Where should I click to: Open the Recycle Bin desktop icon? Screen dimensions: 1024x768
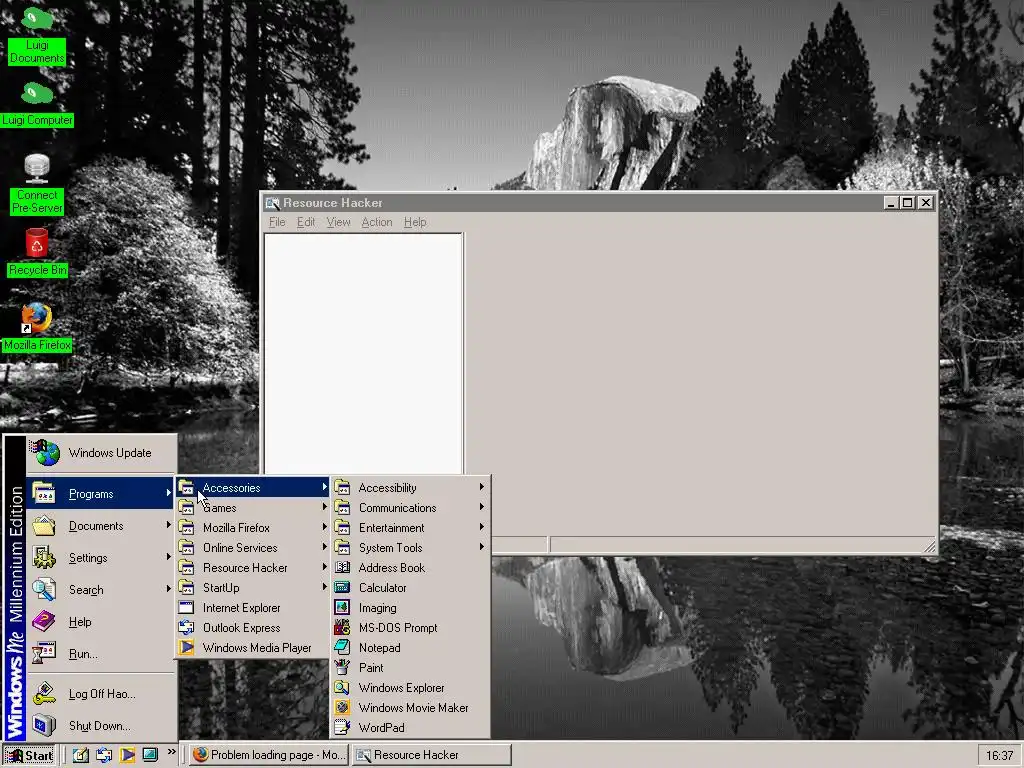pos(37,253)
